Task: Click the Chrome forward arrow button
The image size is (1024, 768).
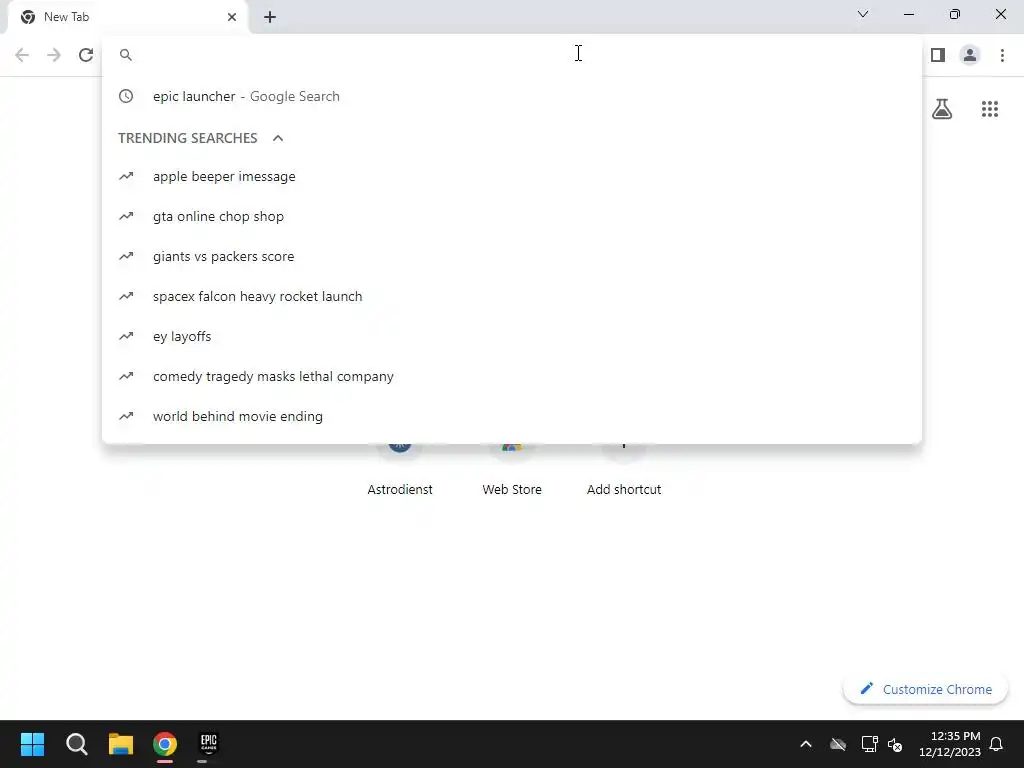Action: pos(54,55)
